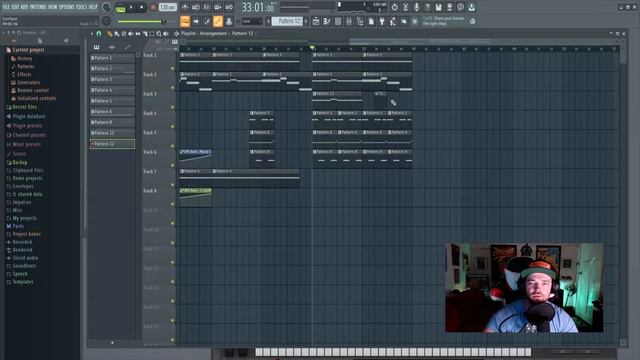Open the Browser/plugin picker view icon
Screen dimensions: 640x360
360,21
